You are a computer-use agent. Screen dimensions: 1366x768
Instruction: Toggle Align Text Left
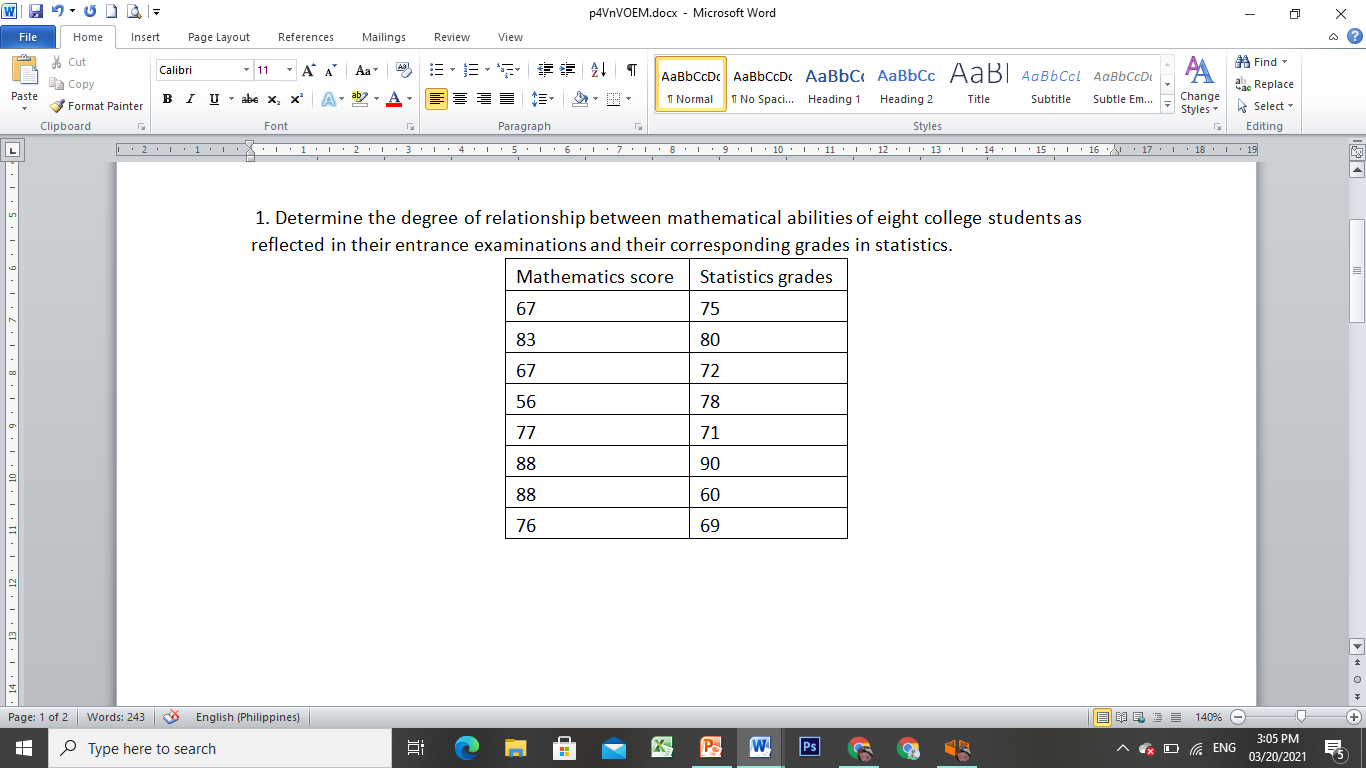(x=437, y=99)
